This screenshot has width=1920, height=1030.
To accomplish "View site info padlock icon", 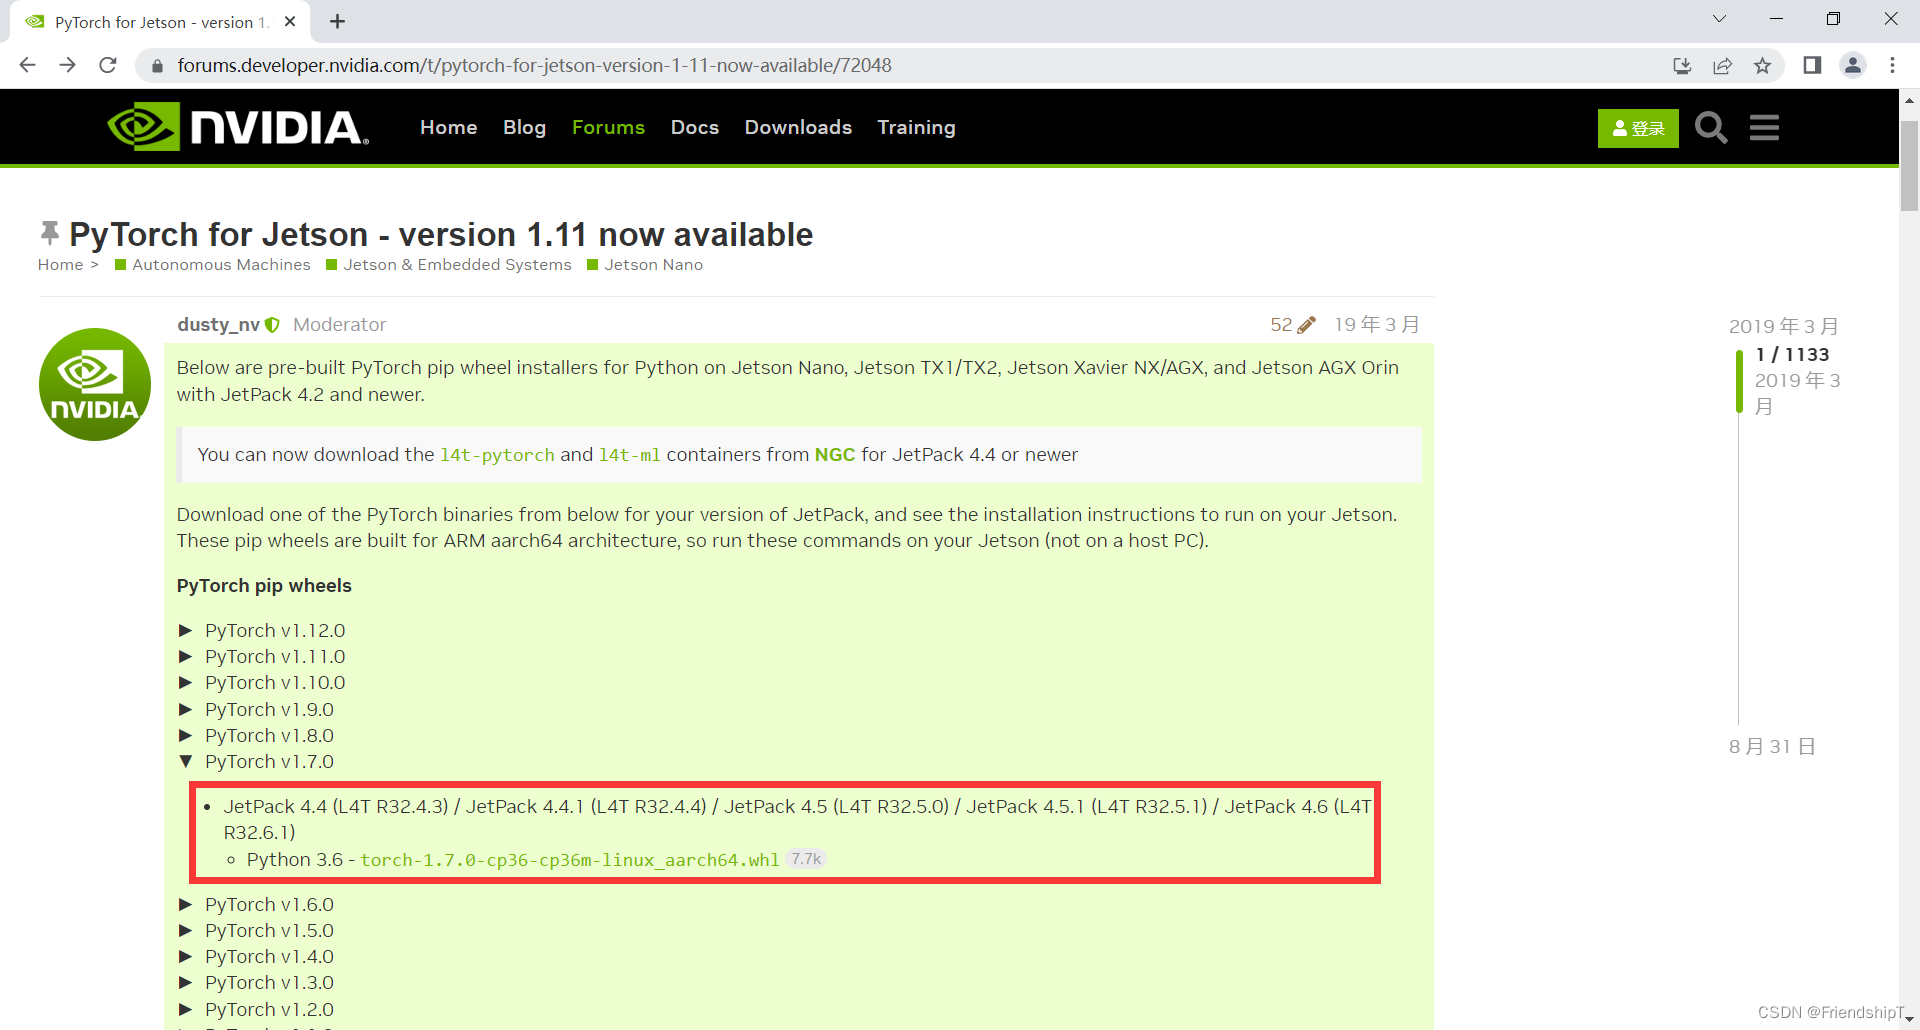I will (156, 66).
